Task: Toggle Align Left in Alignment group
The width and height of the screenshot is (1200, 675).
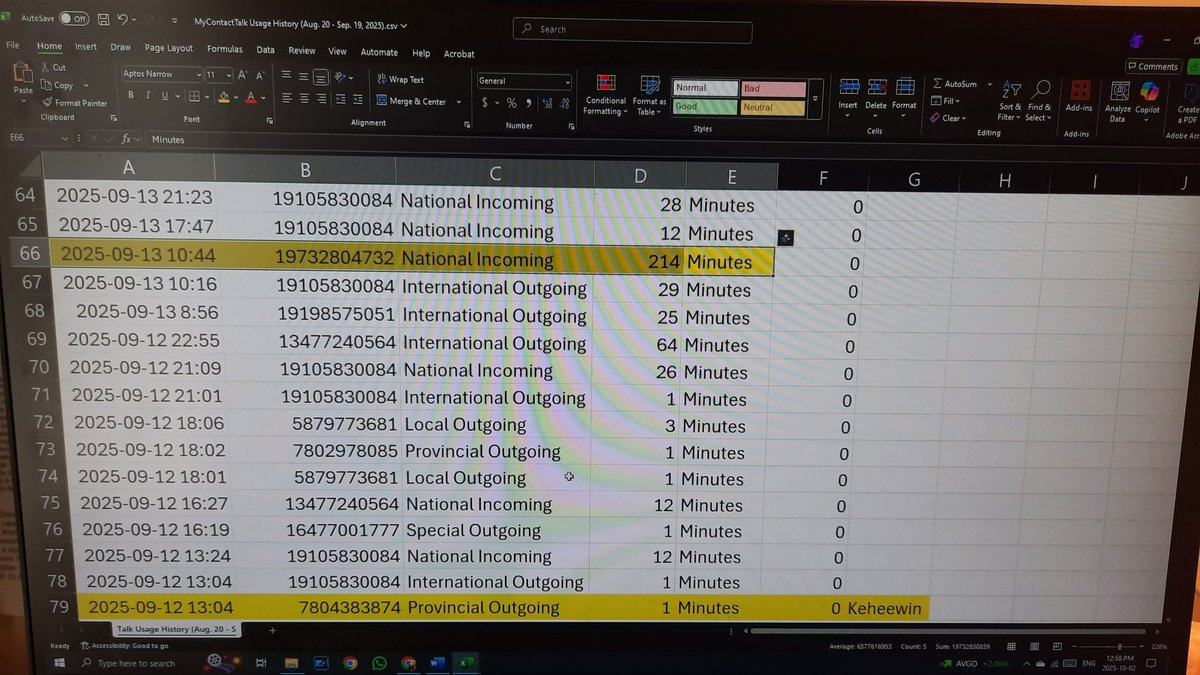Action: (287, 98)
